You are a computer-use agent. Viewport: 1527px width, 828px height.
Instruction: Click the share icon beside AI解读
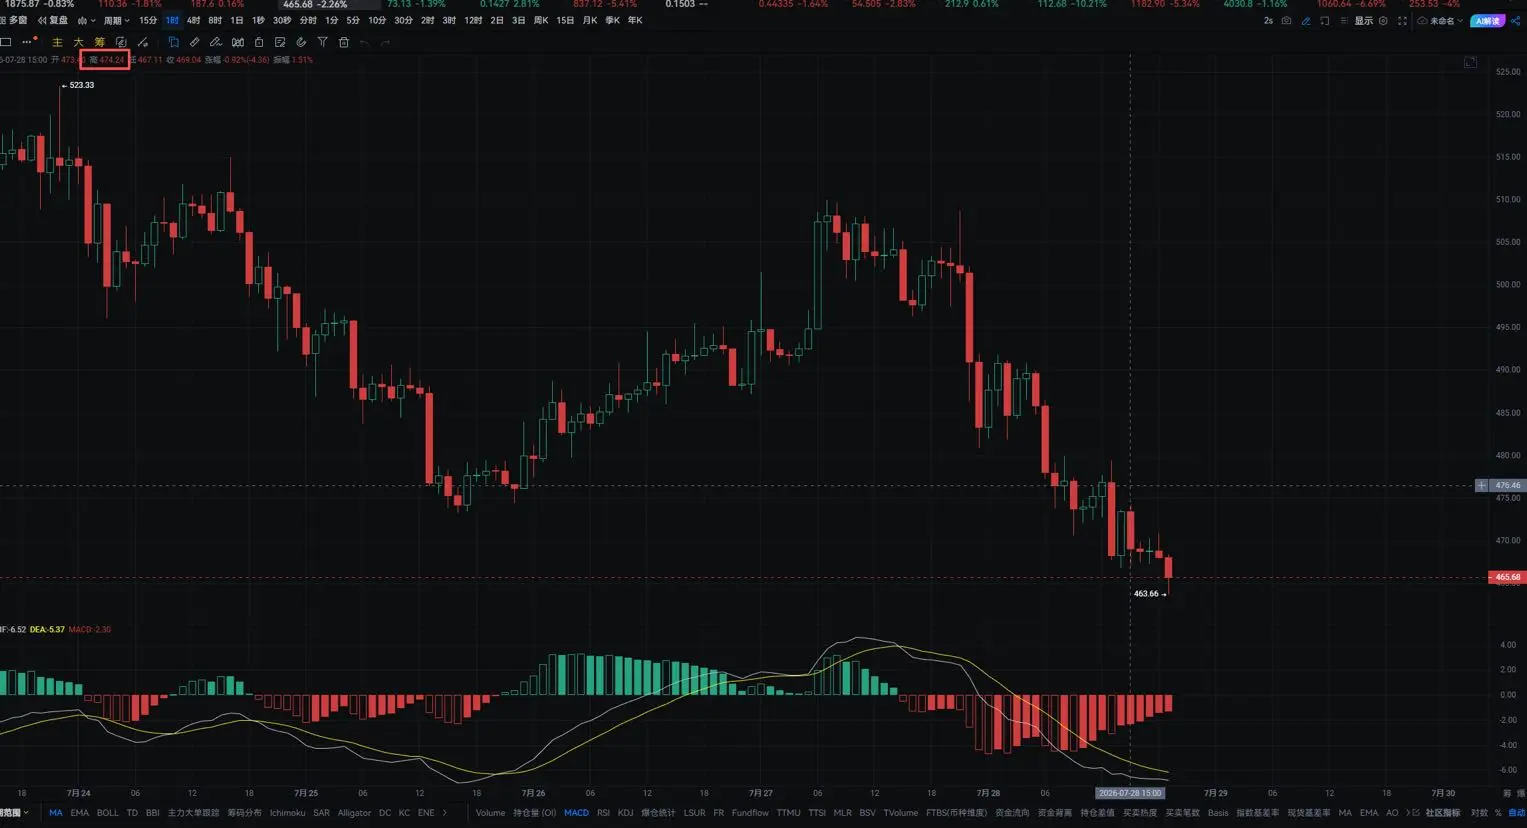[x=1515, y=20]
